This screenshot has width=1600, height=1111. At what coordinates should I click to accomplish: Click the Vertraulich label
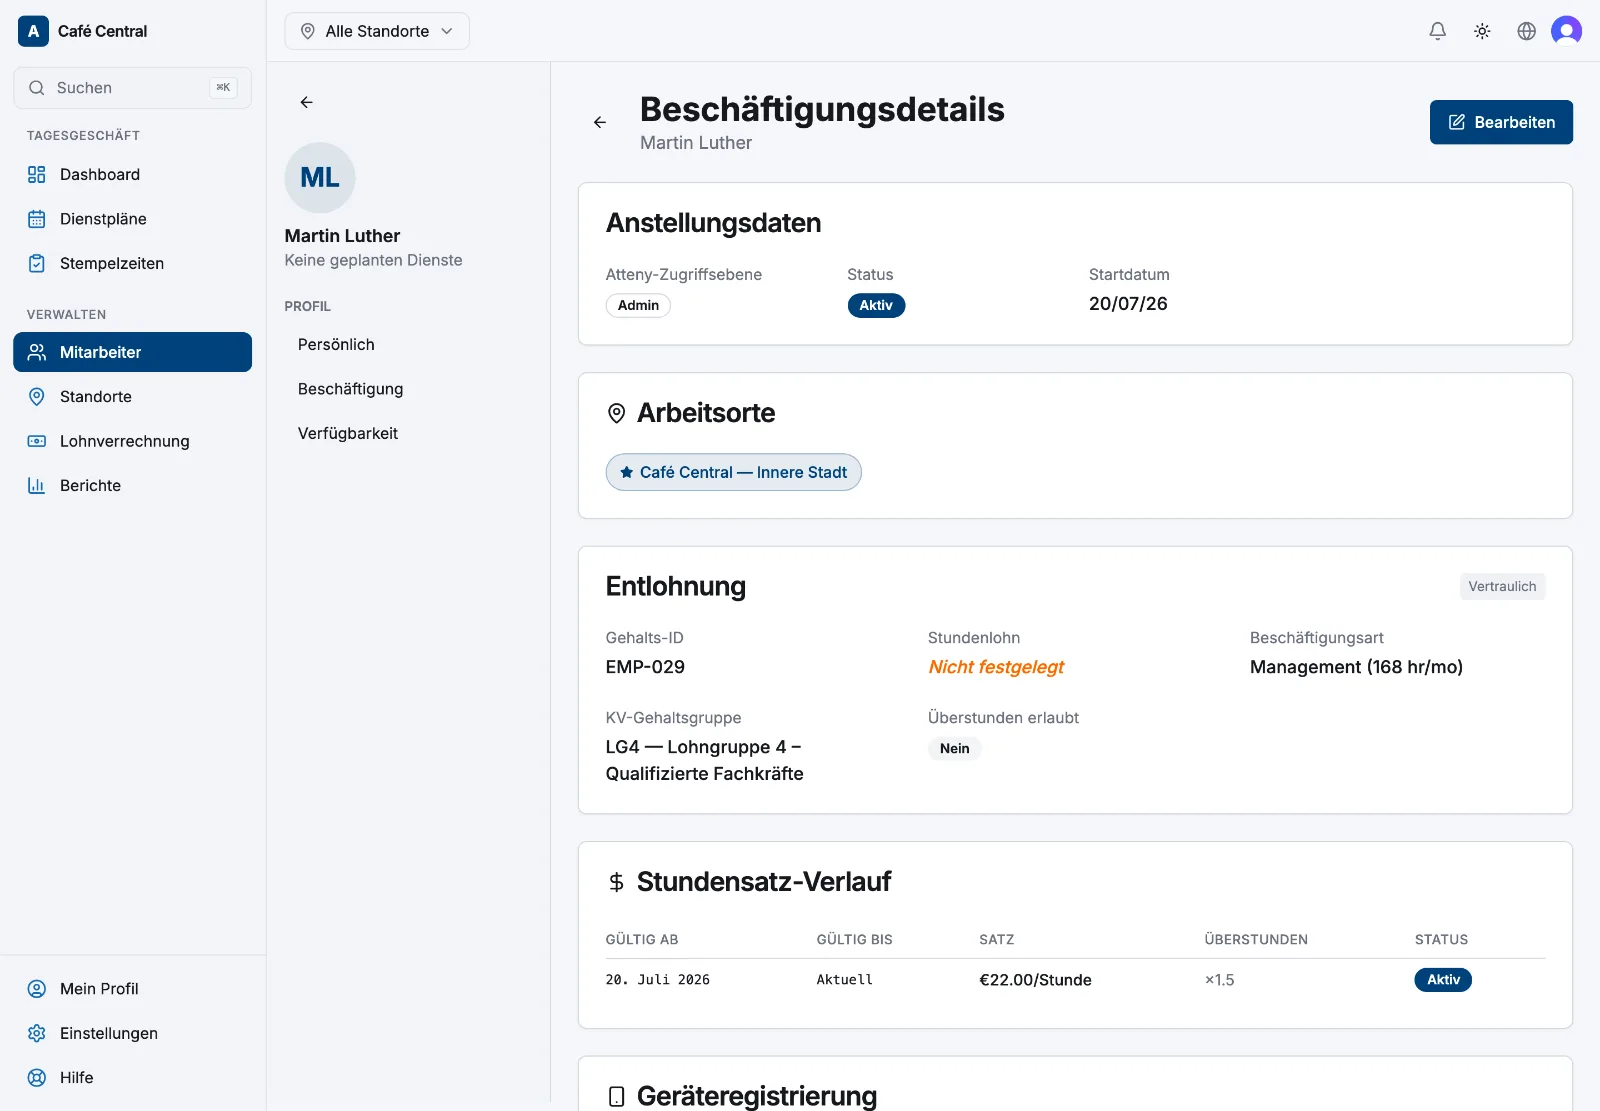click(1502, 586)
